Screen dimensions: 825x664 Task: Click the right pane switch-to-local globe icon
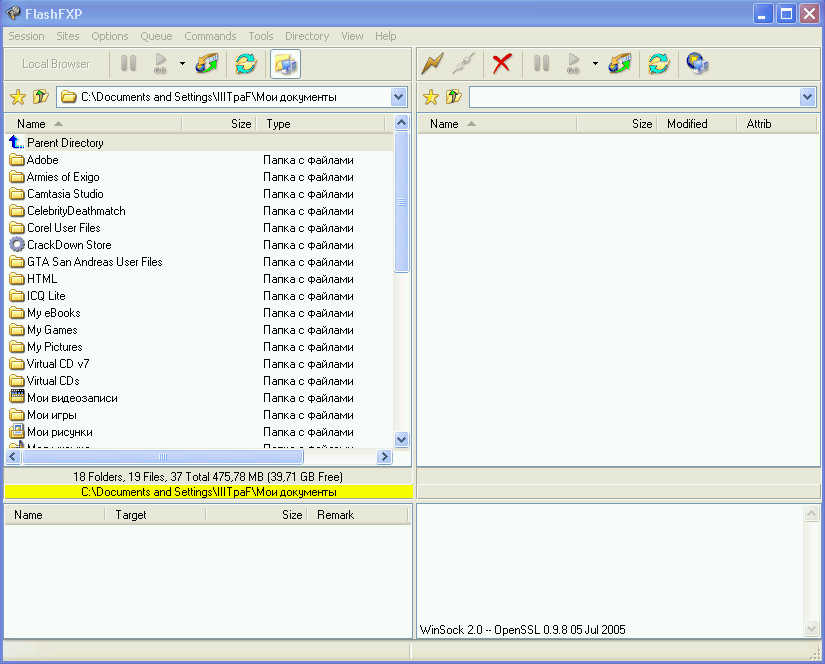click(698, 64)
